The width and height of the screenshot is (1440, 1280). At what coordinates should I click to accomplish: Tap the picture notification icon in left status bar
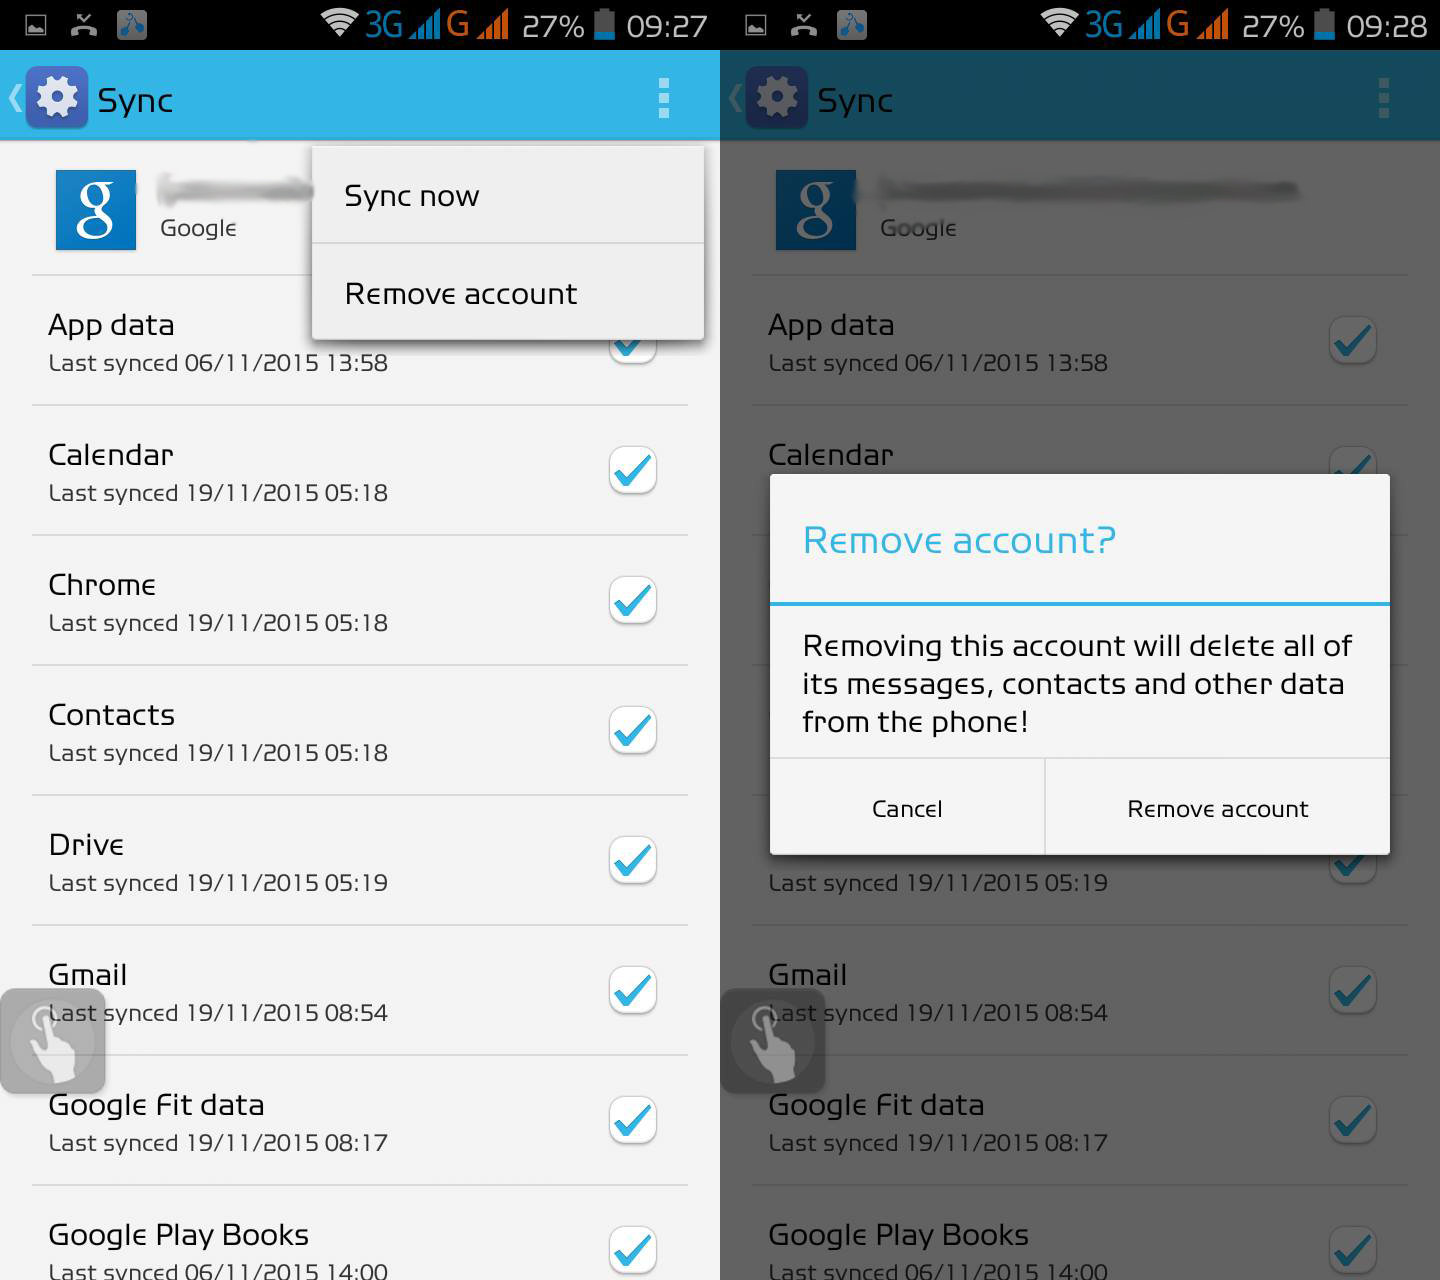pyautogui.click(x=36, y=25)
